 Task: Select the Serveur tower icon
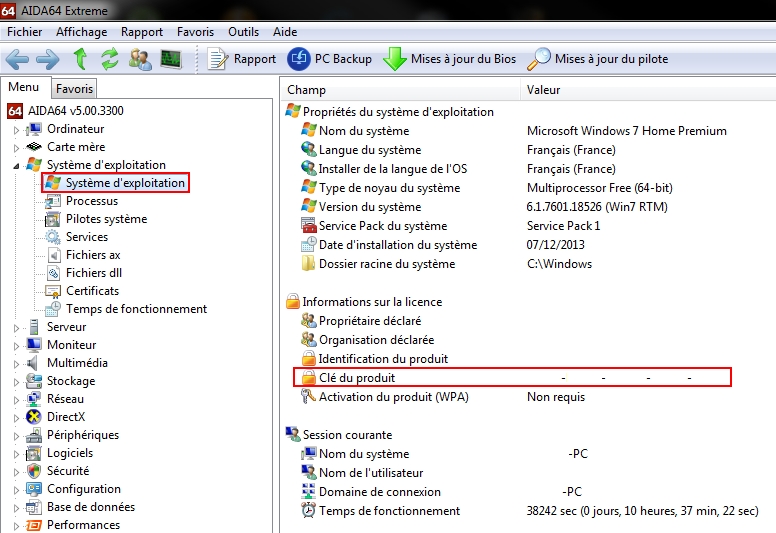click(x=34, y=327)
